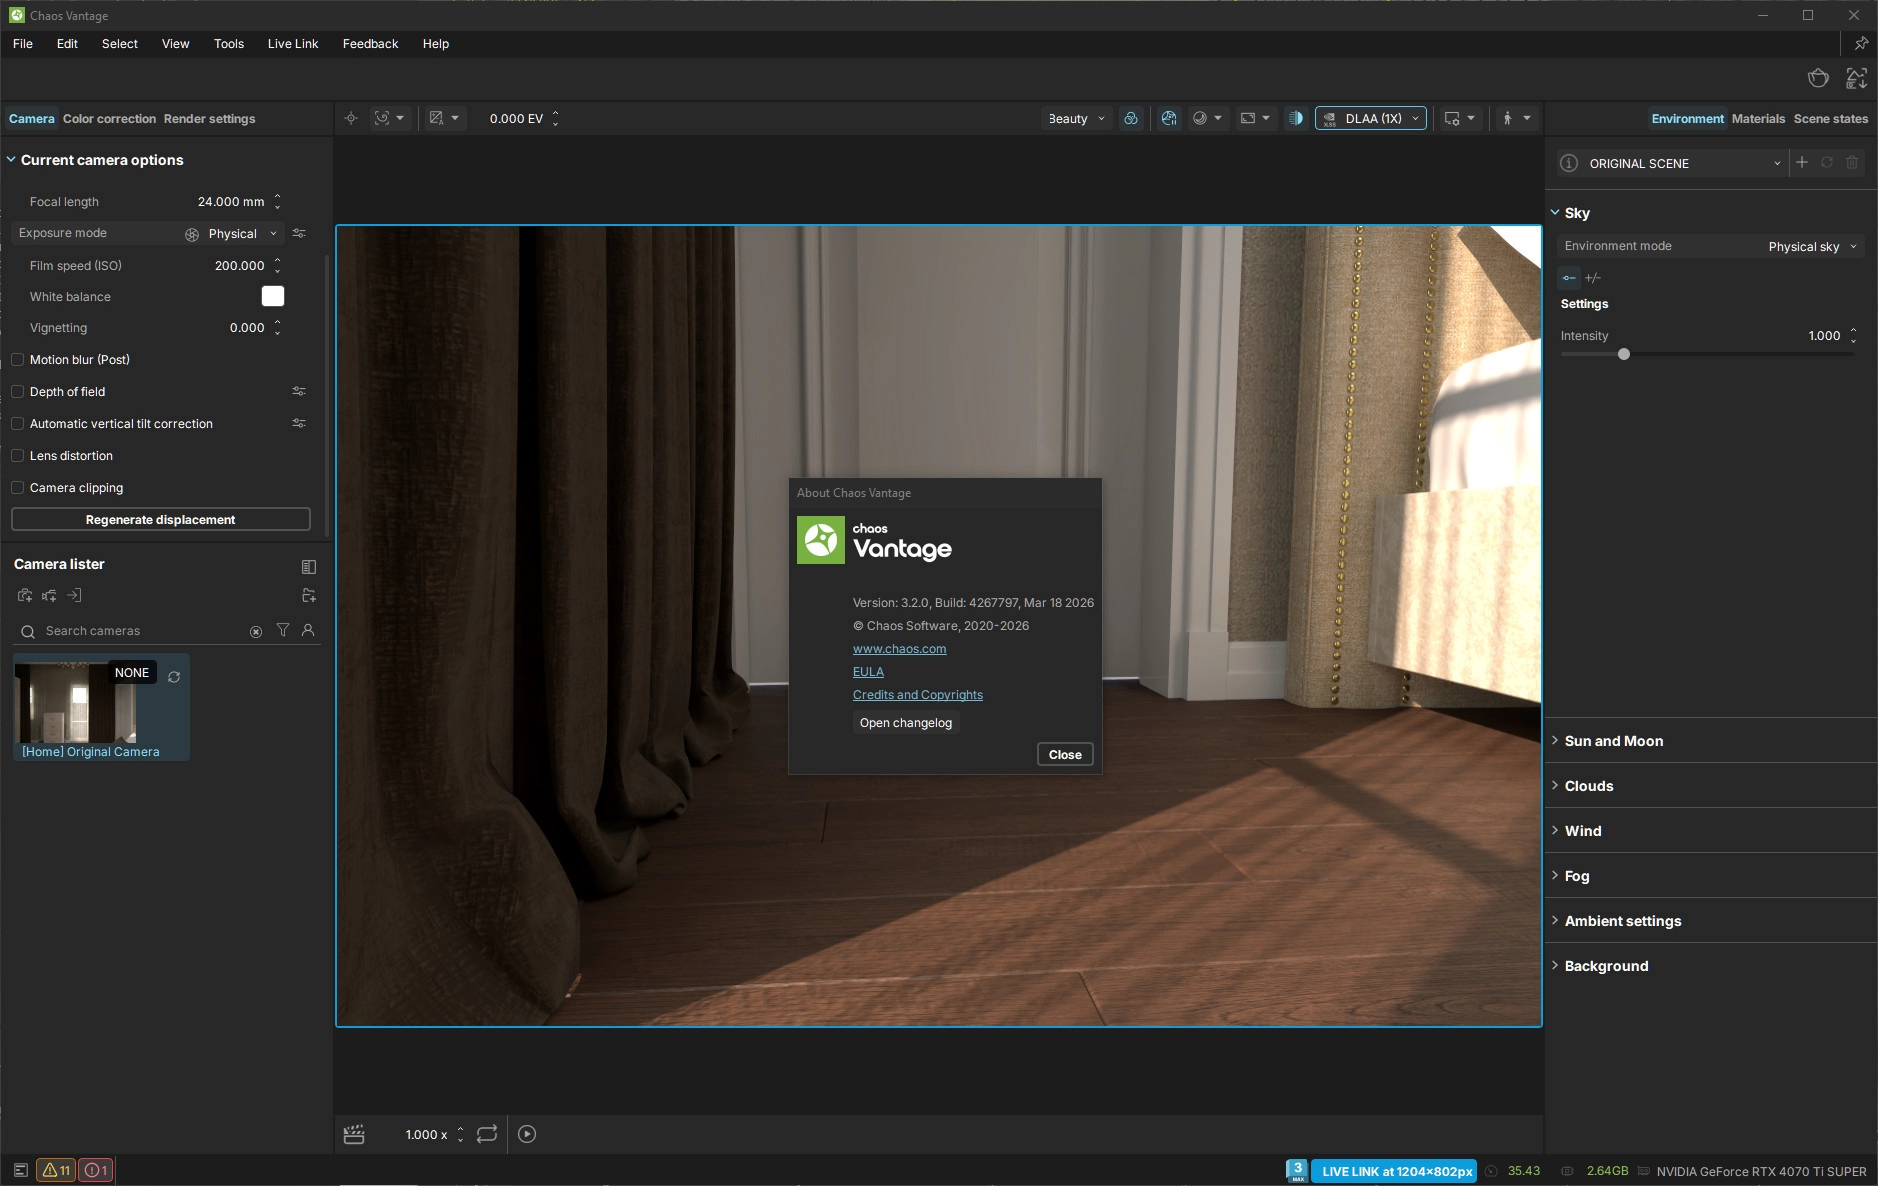Click the add scene state plus icon
The height and width of the screenshot is (1186, 1878).
1802,162
